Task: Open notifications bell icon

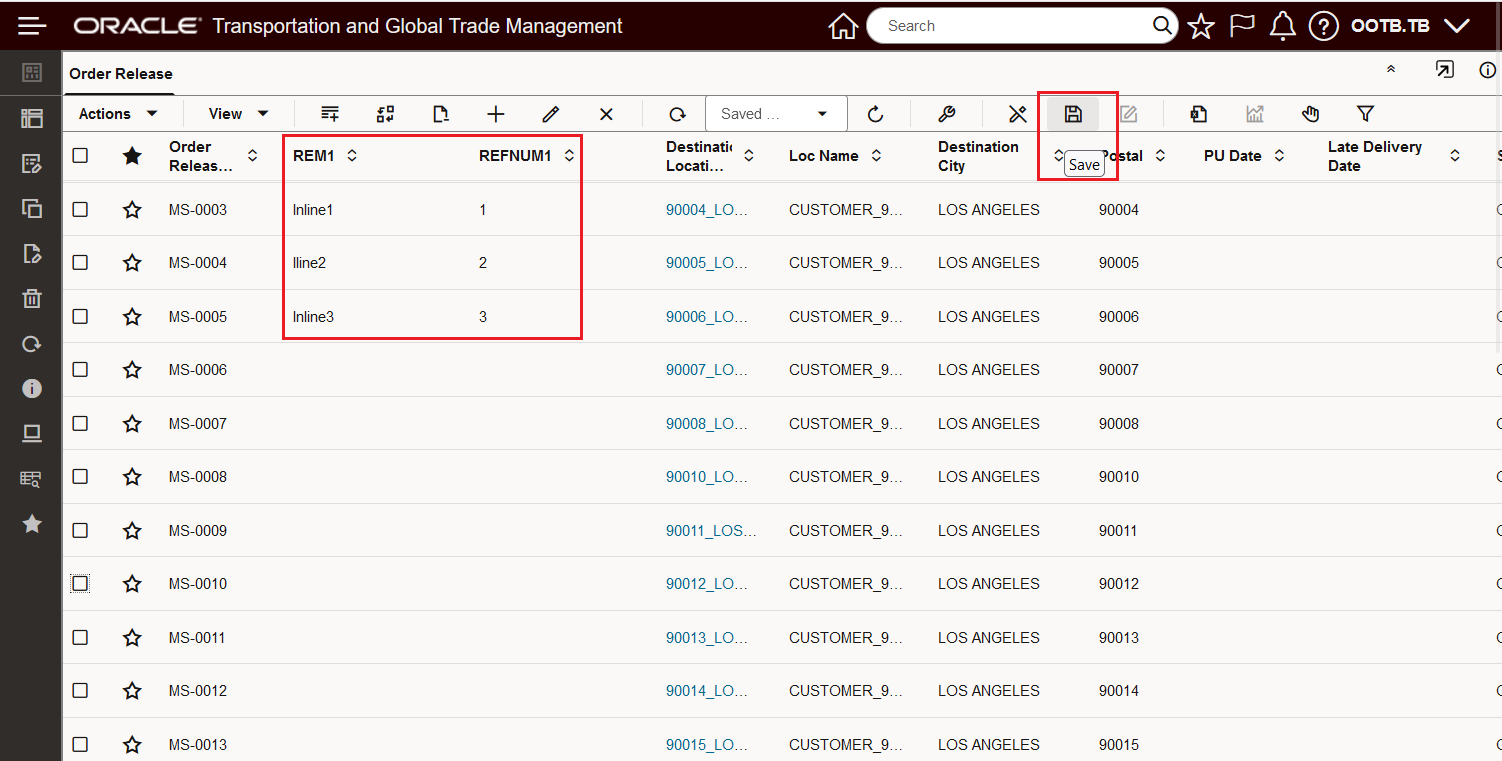Action: 1282,27
